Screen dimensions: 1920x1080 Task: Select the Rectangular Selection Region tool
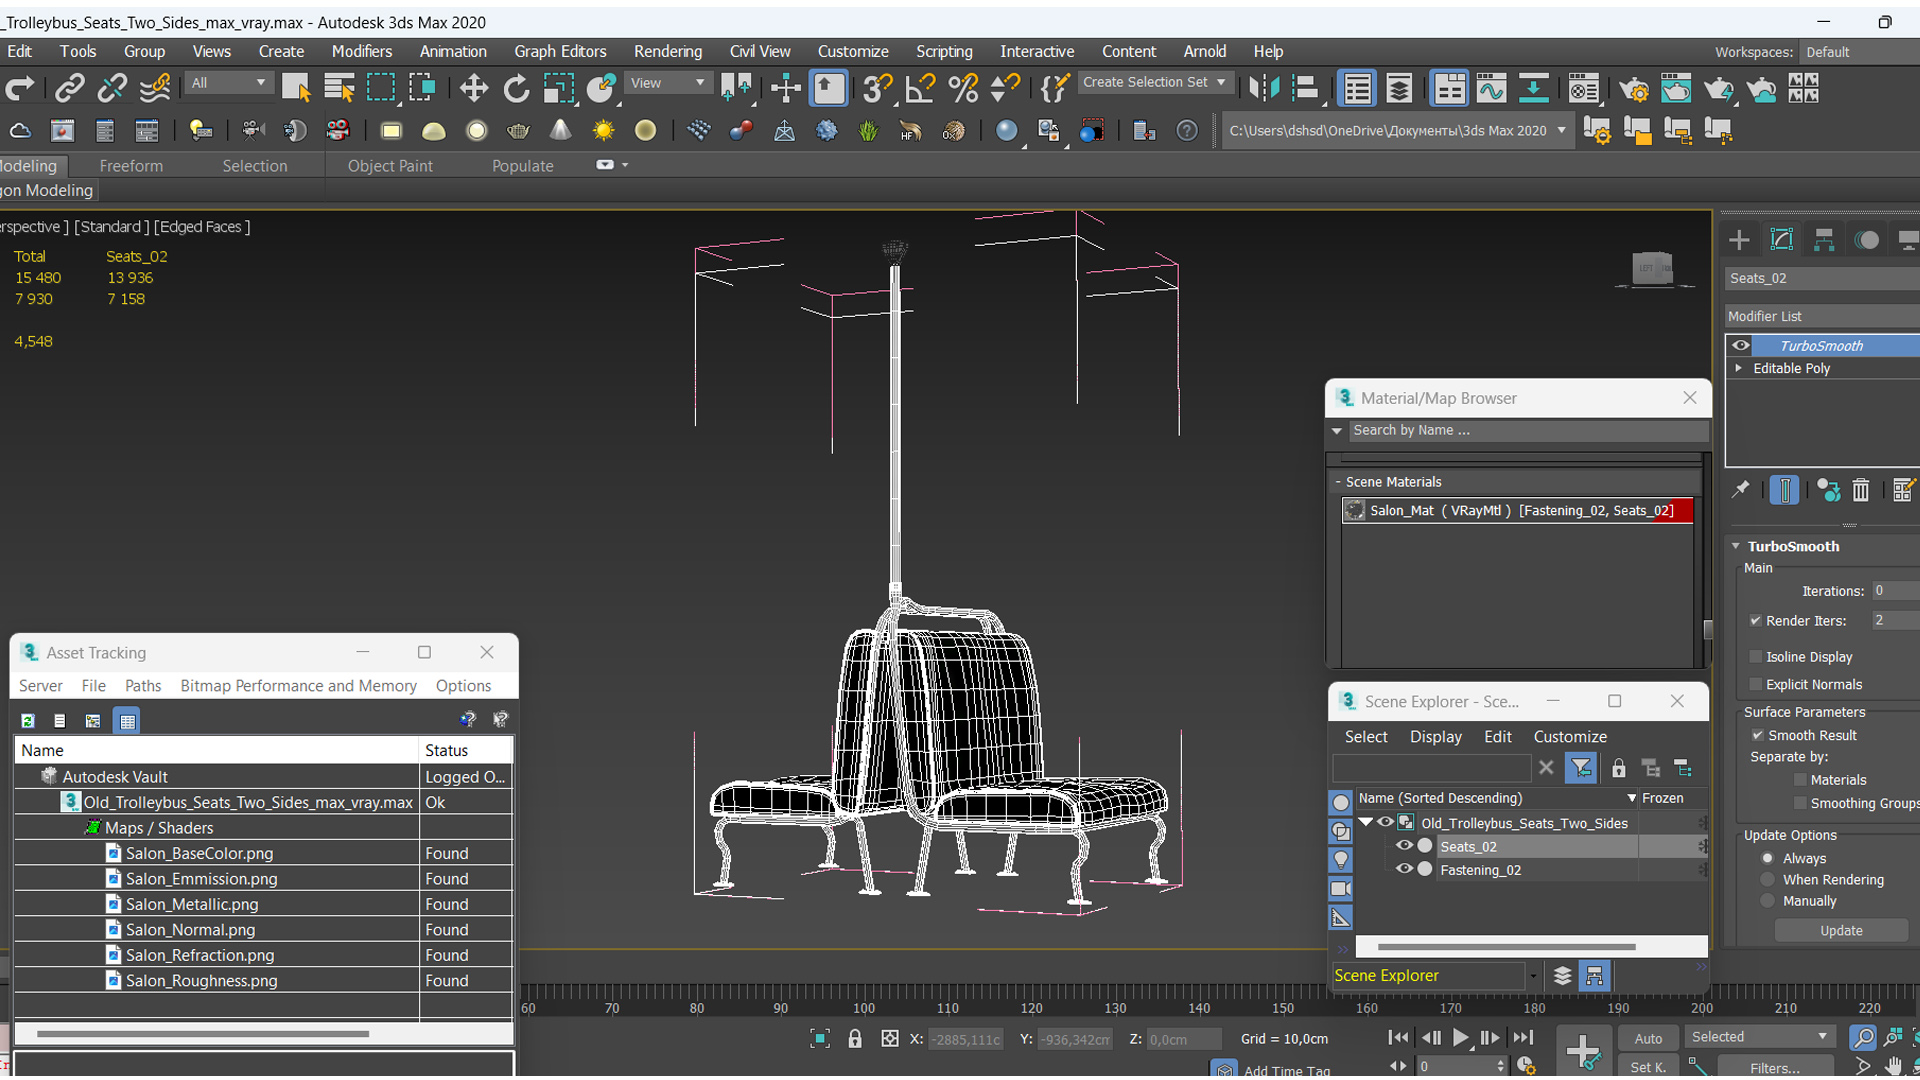pos(381,89)
